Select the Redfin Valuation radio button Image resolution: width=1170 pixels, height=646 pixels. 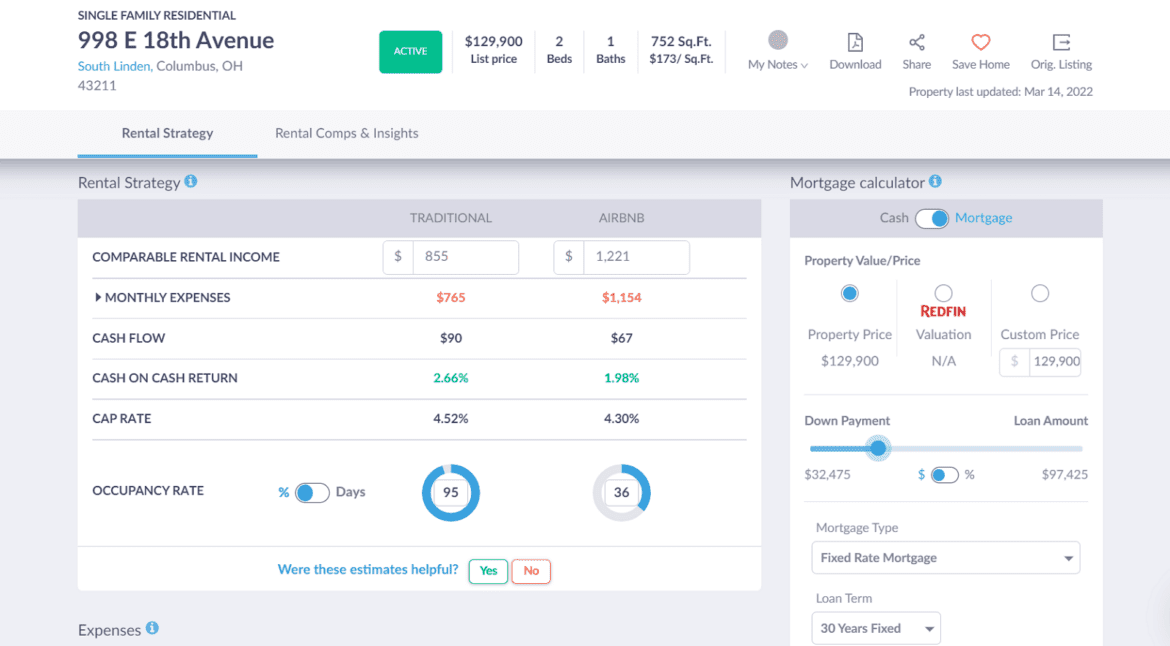[943, 293]
